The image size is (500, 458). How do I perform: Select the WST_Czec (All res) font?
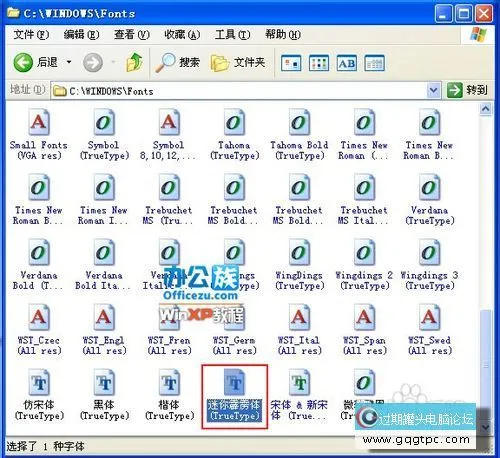[x=39, y=330]
